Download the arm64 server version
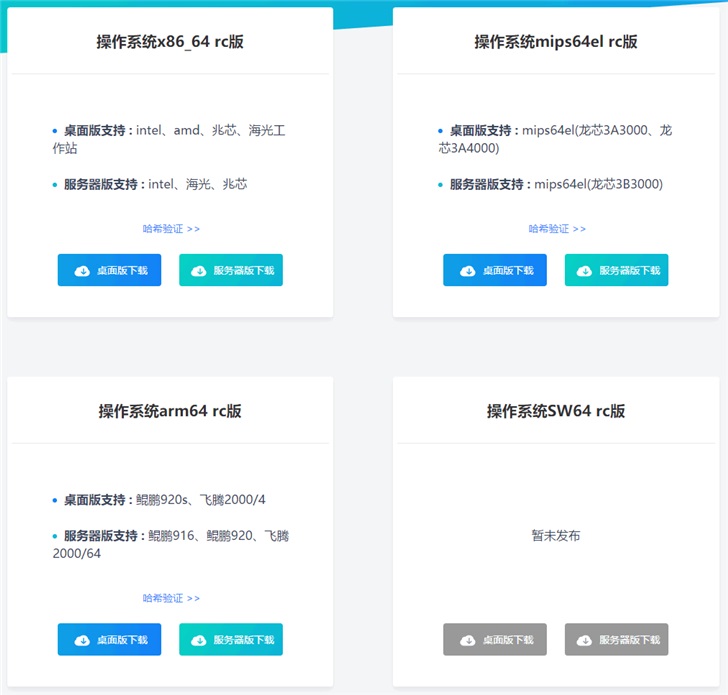This screenshot has width=728, height=695. [x=231, y=639]
